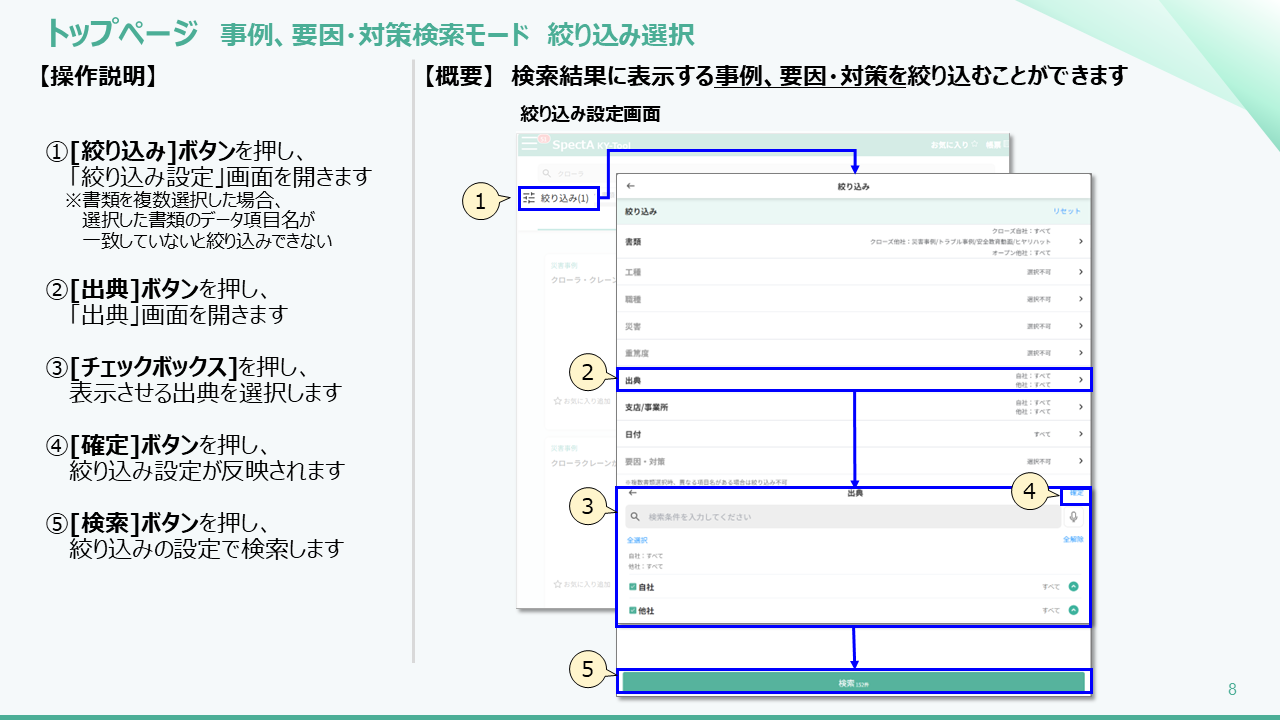1280x720 pixels.
Task: Tap the microphone voice input icon
Action: tap(1074, 517)
